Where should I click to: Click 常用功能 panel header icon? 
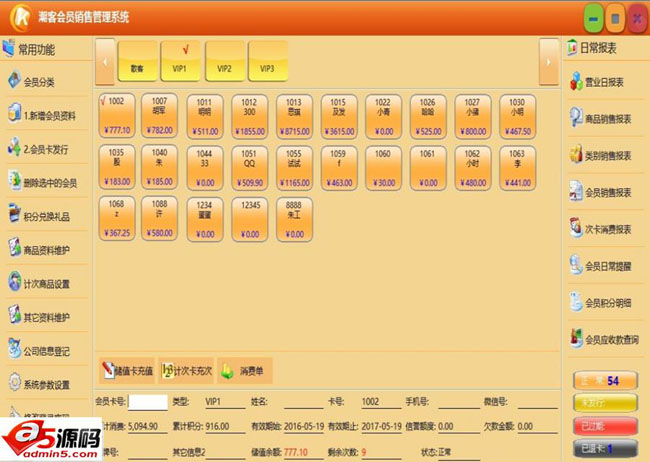point(8,48)
